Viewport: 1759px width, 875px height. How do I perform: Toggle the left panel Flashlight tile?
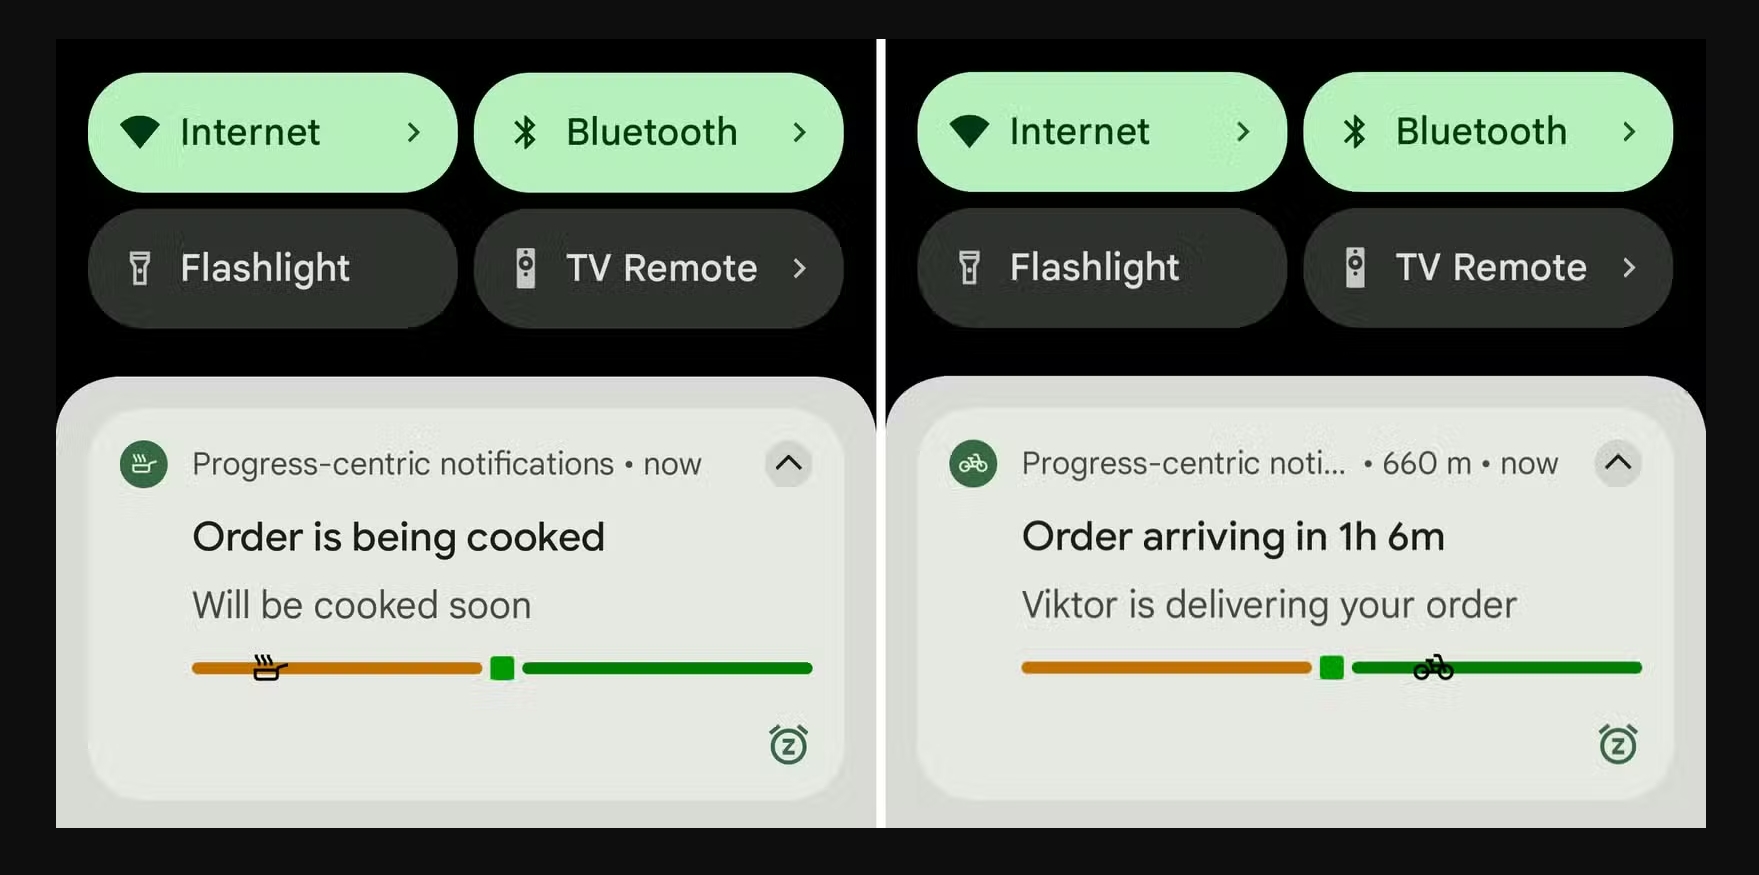pyautogui.click(x=273, y=268)
